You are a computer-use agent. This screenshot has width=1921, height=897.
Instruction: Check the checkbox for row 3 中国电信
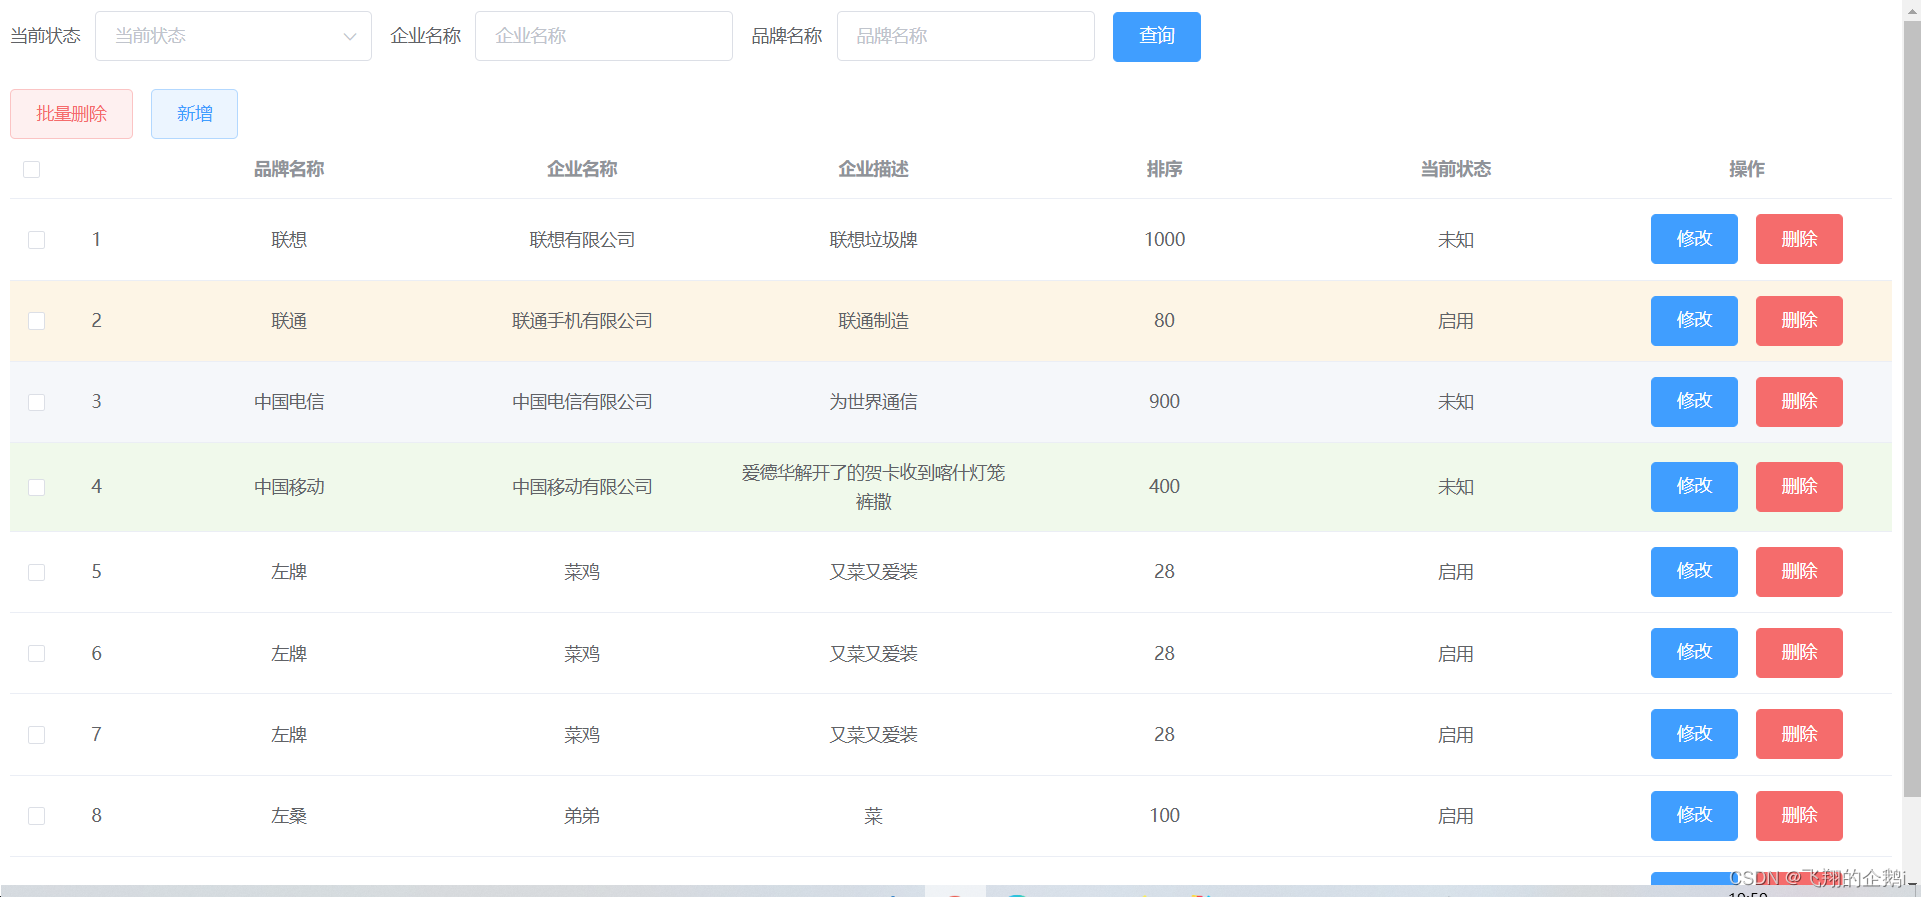(37, 402)
